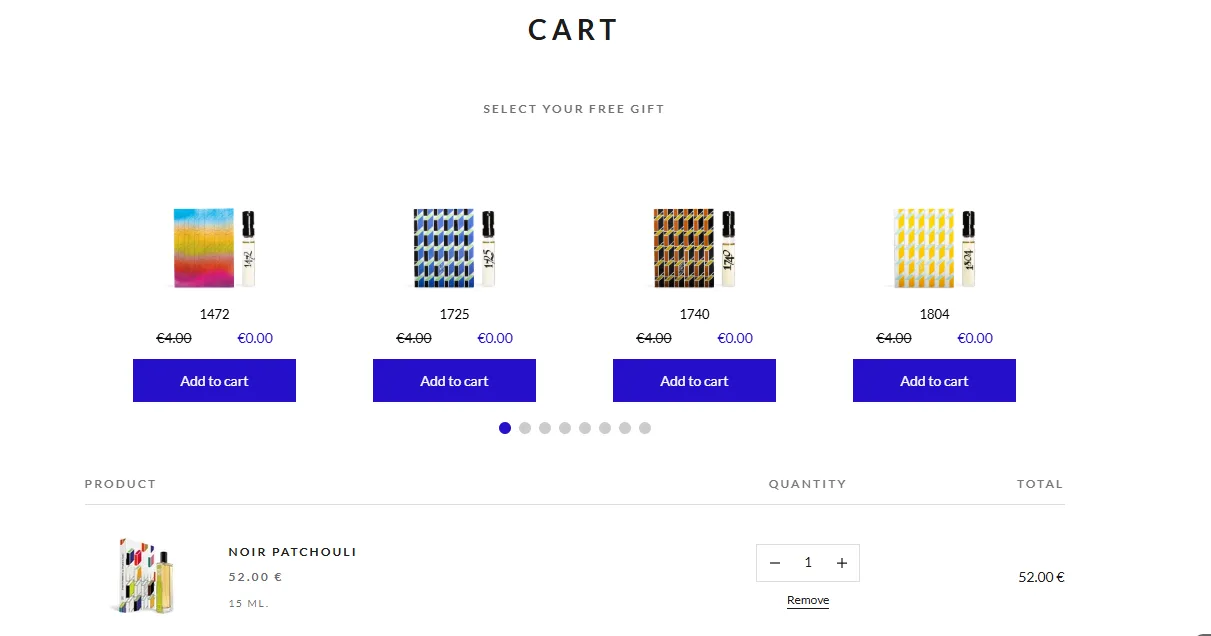Increase Noir Patchouli quantity with plus icon
This screenshot has width=1211, height=636.
[842, 563]
